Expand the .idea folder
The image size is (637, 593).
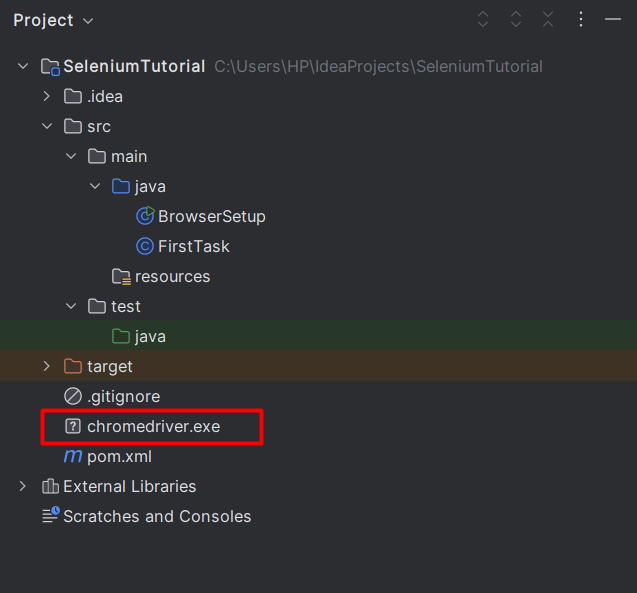click(x=46, y=96)
